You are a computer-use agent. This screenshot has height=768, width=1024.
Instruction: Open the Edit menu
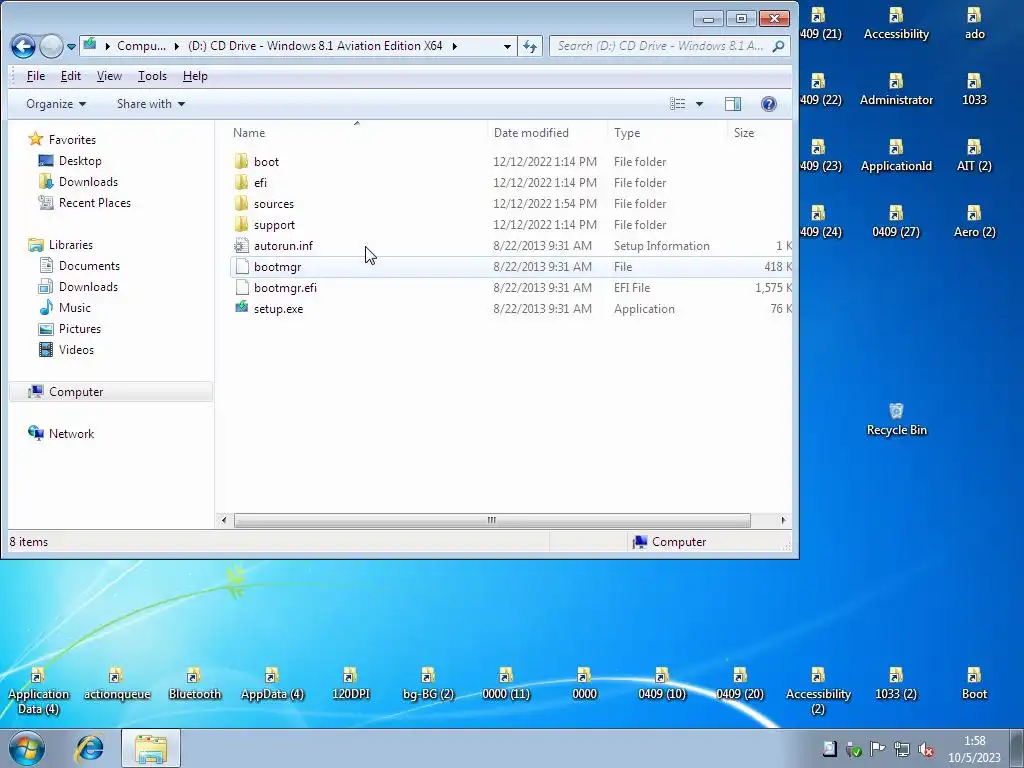(71, 76)
